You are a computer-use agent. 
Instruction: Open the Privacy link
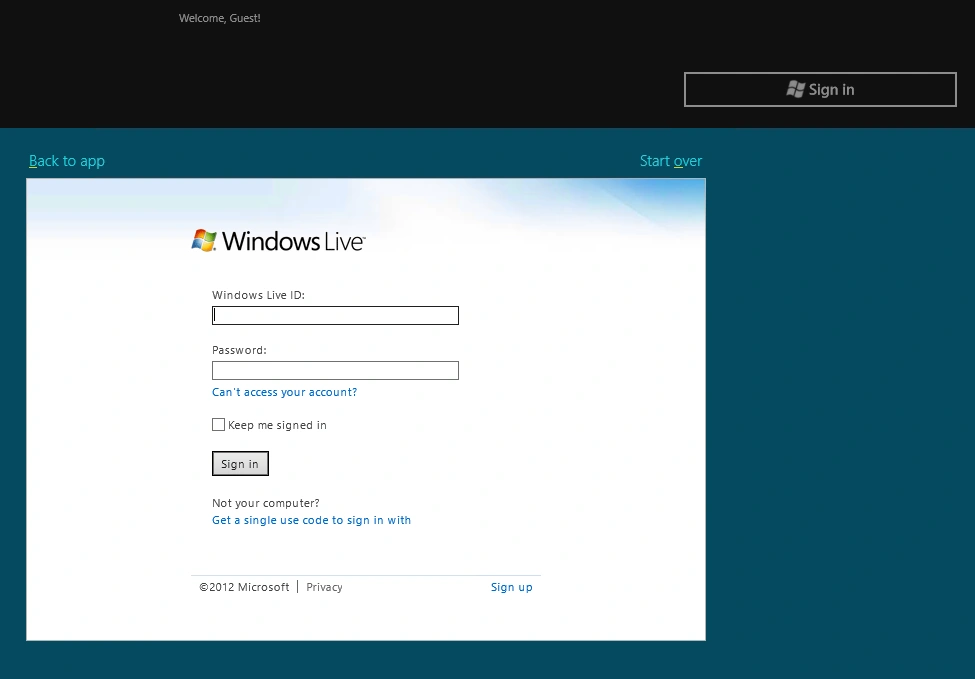324,587
